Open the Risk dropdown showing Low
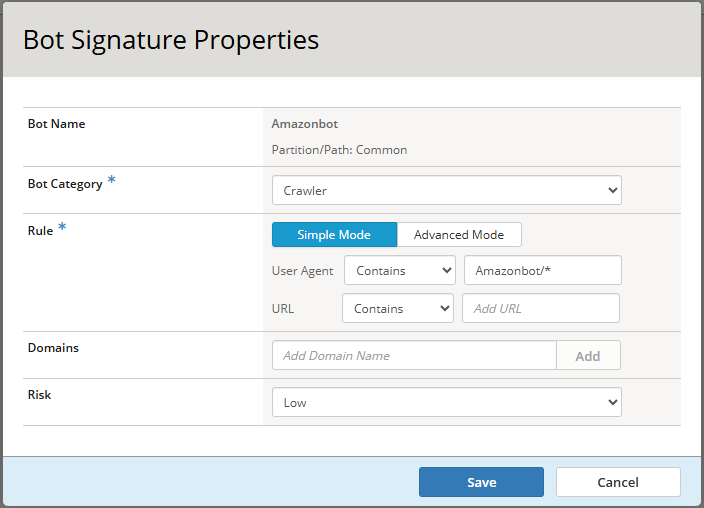 [447, 402]
